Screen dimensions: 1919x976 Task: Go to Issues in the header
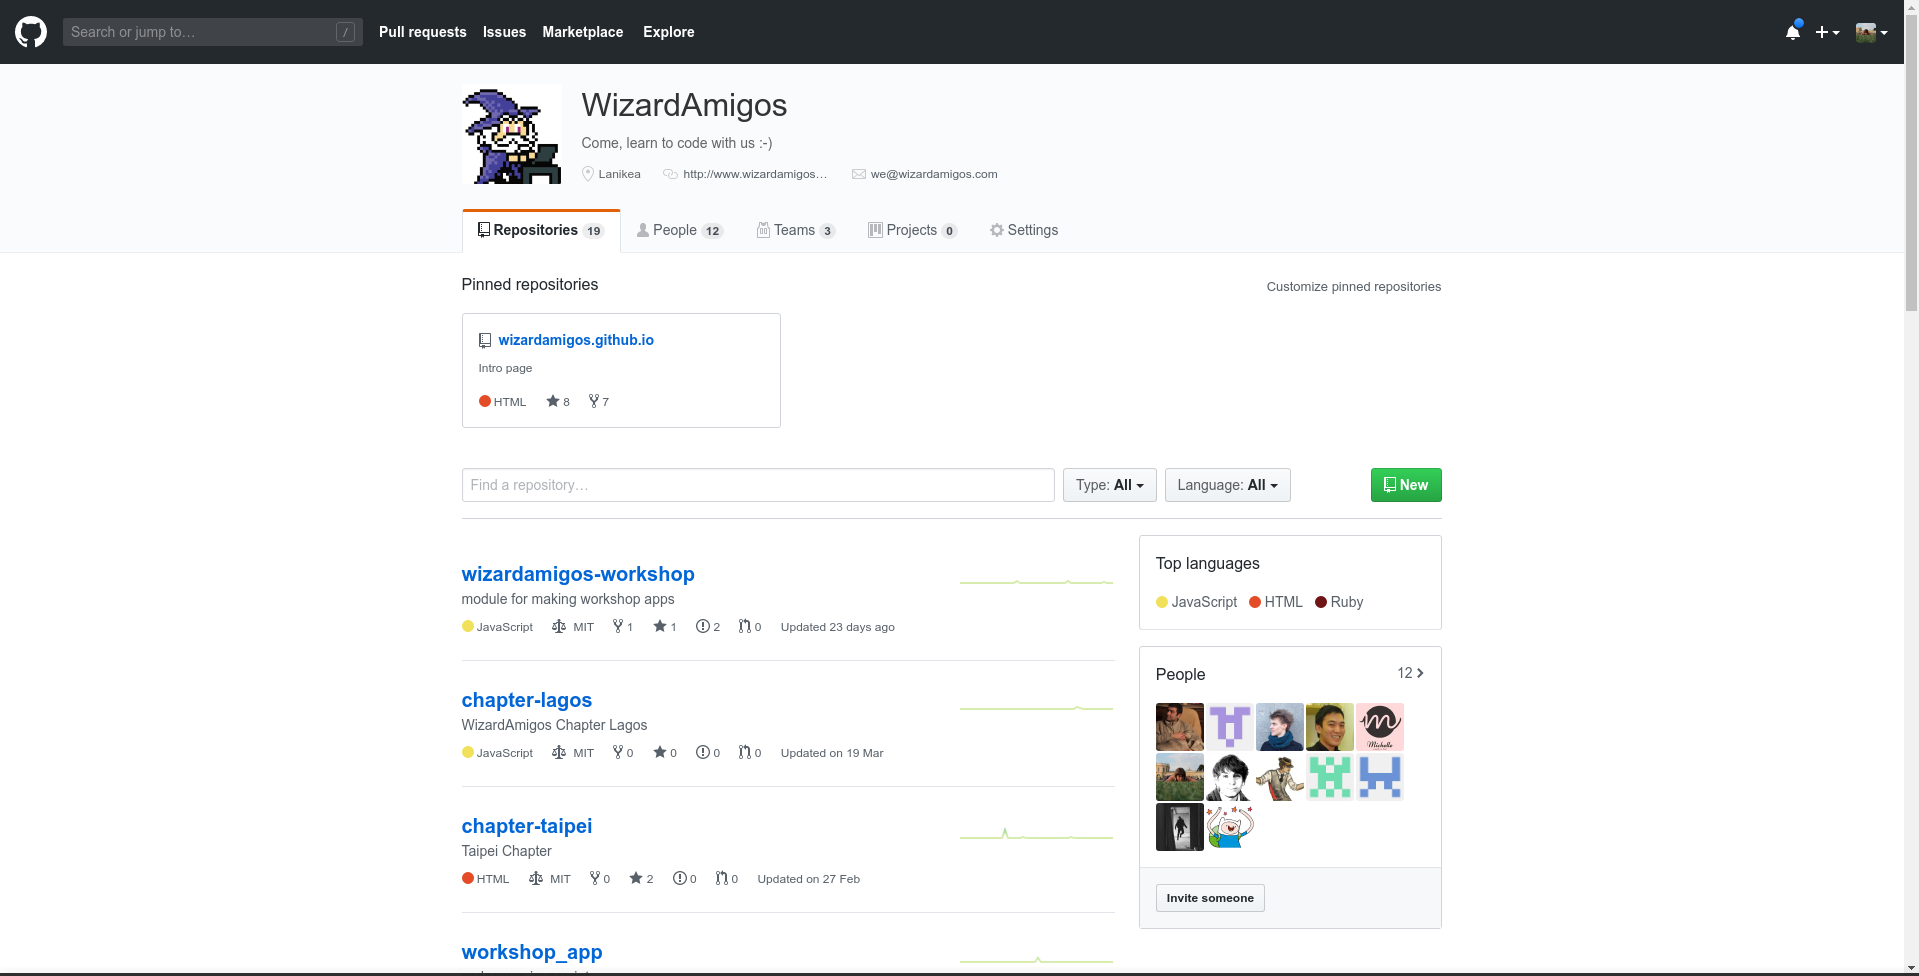[504, 32]
